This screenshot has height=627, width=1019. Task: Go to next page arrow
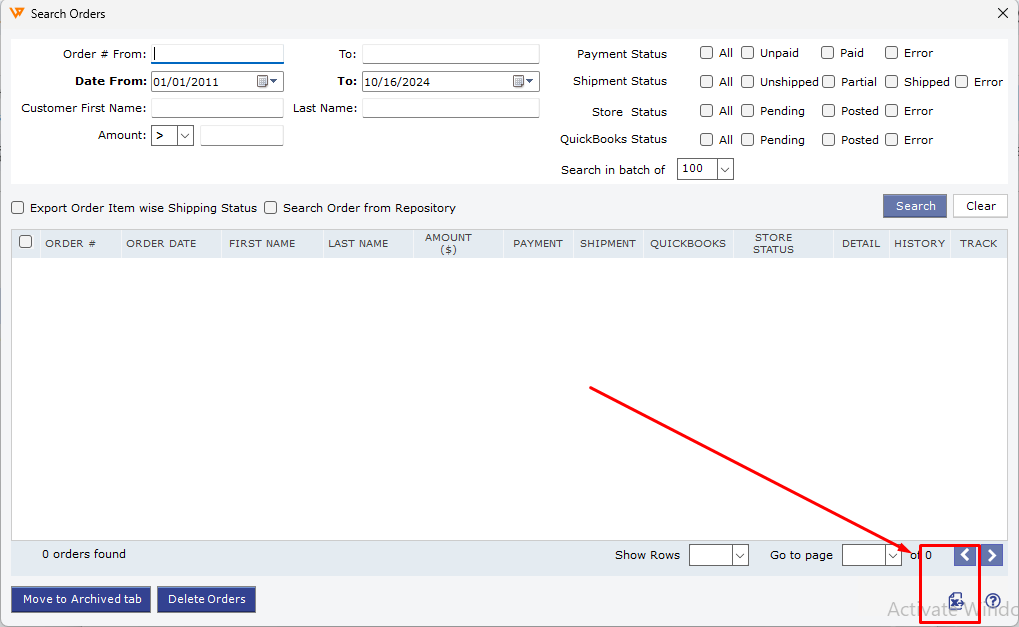992,555
